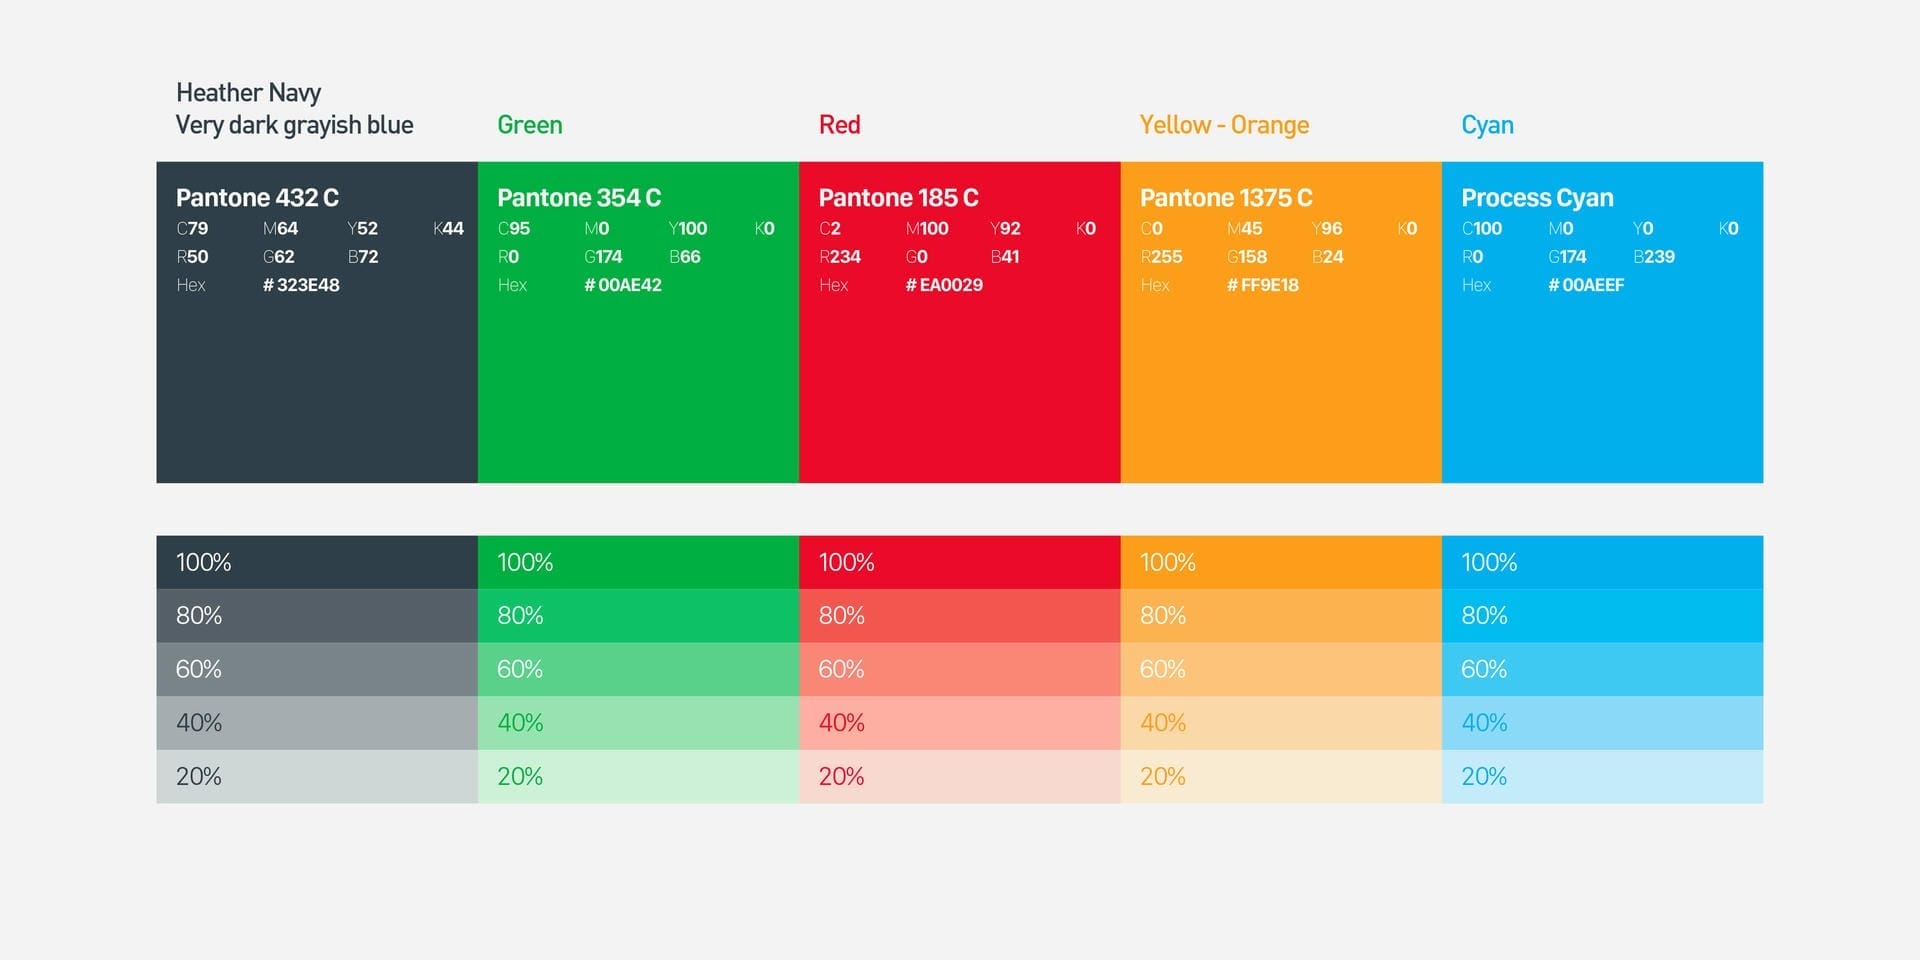Pick the 40% cyan tint bar
Viewport: 1920px width, 960px height.
coord(1602,723)
